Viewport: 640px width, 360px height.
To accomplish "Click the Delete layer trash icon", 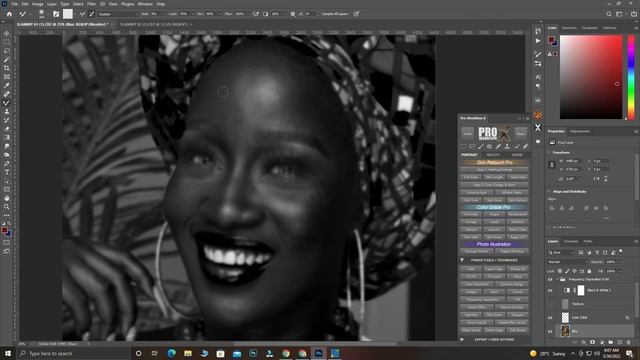I will (629, 342).
